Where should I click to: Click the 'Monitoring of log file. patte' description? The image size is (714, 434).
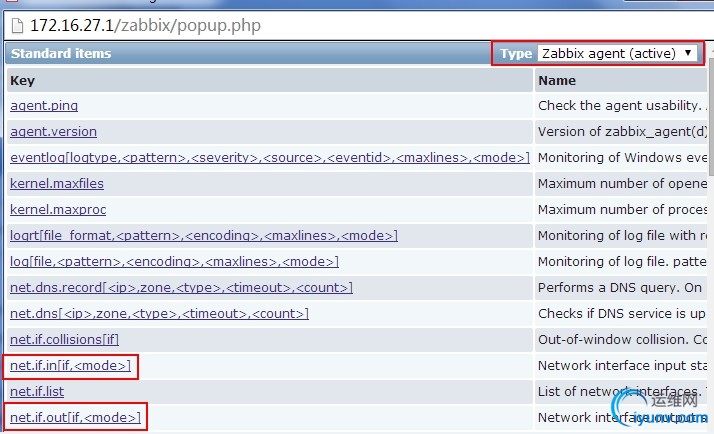coord(622,261)
